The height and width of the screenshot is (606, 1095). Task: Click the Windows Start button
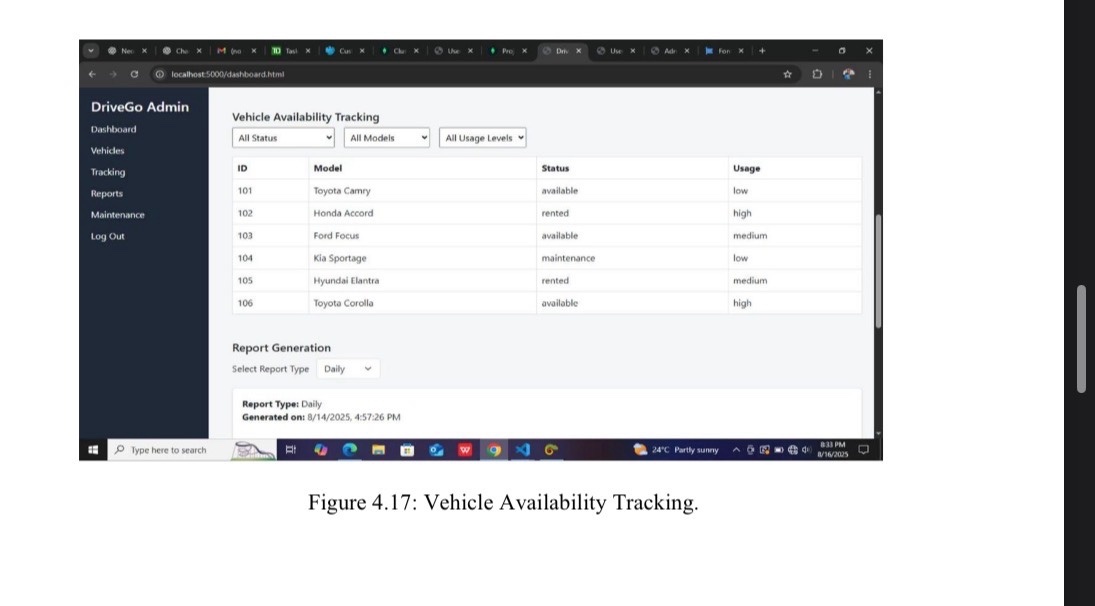coord(95,450)
